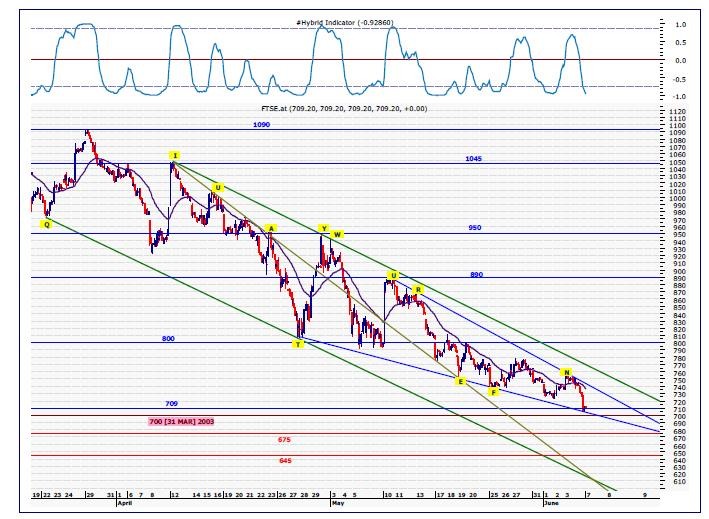Click the 890 level label

[x=476, y=273]
